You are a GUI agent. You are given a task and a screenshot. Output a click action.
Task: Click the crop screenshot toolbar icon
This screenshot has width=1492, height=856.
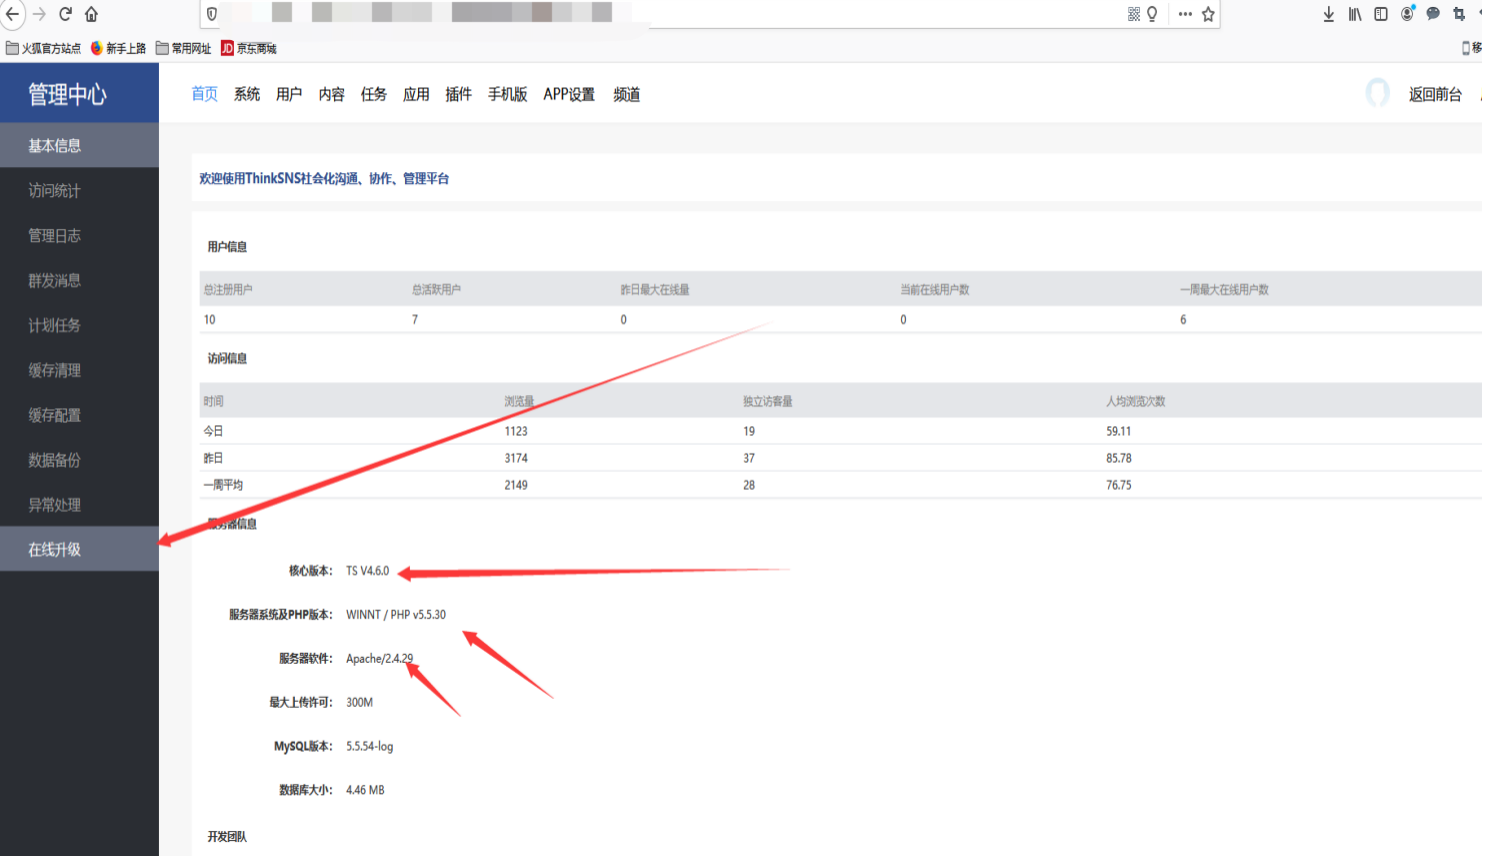pos(1459,14)
